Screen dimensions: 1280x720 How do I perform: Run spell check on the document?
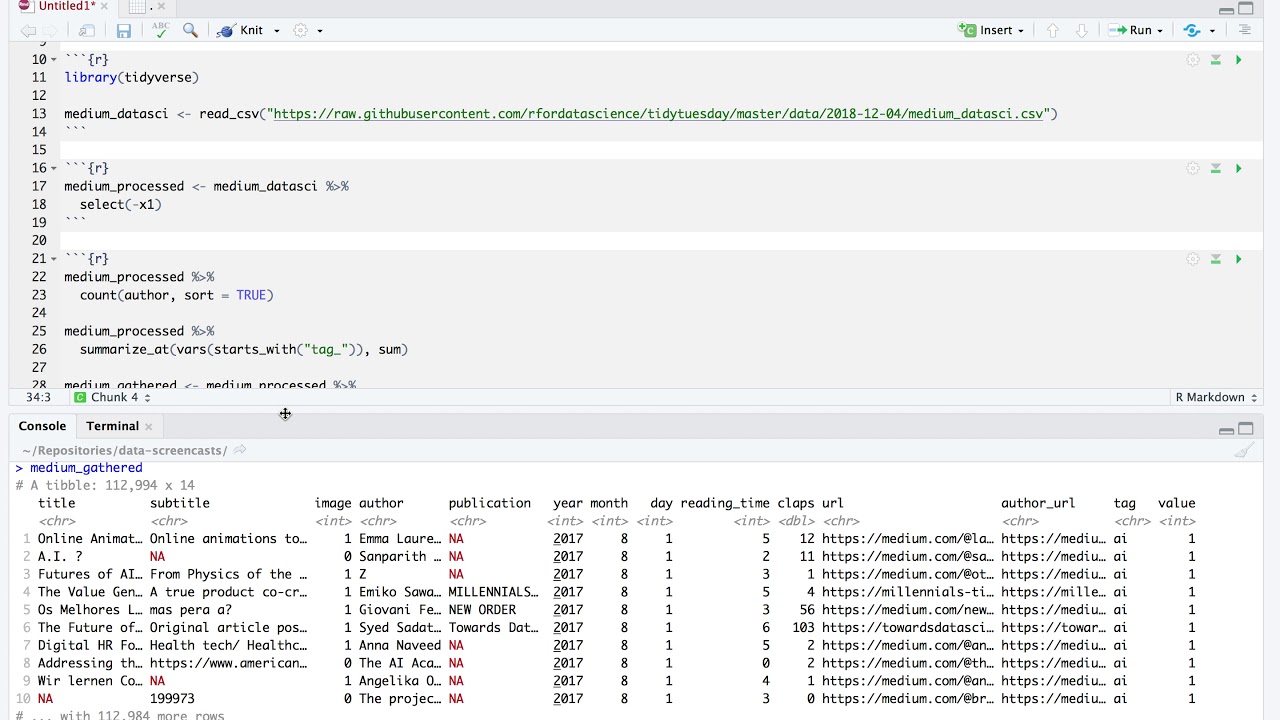pos(160,31)
